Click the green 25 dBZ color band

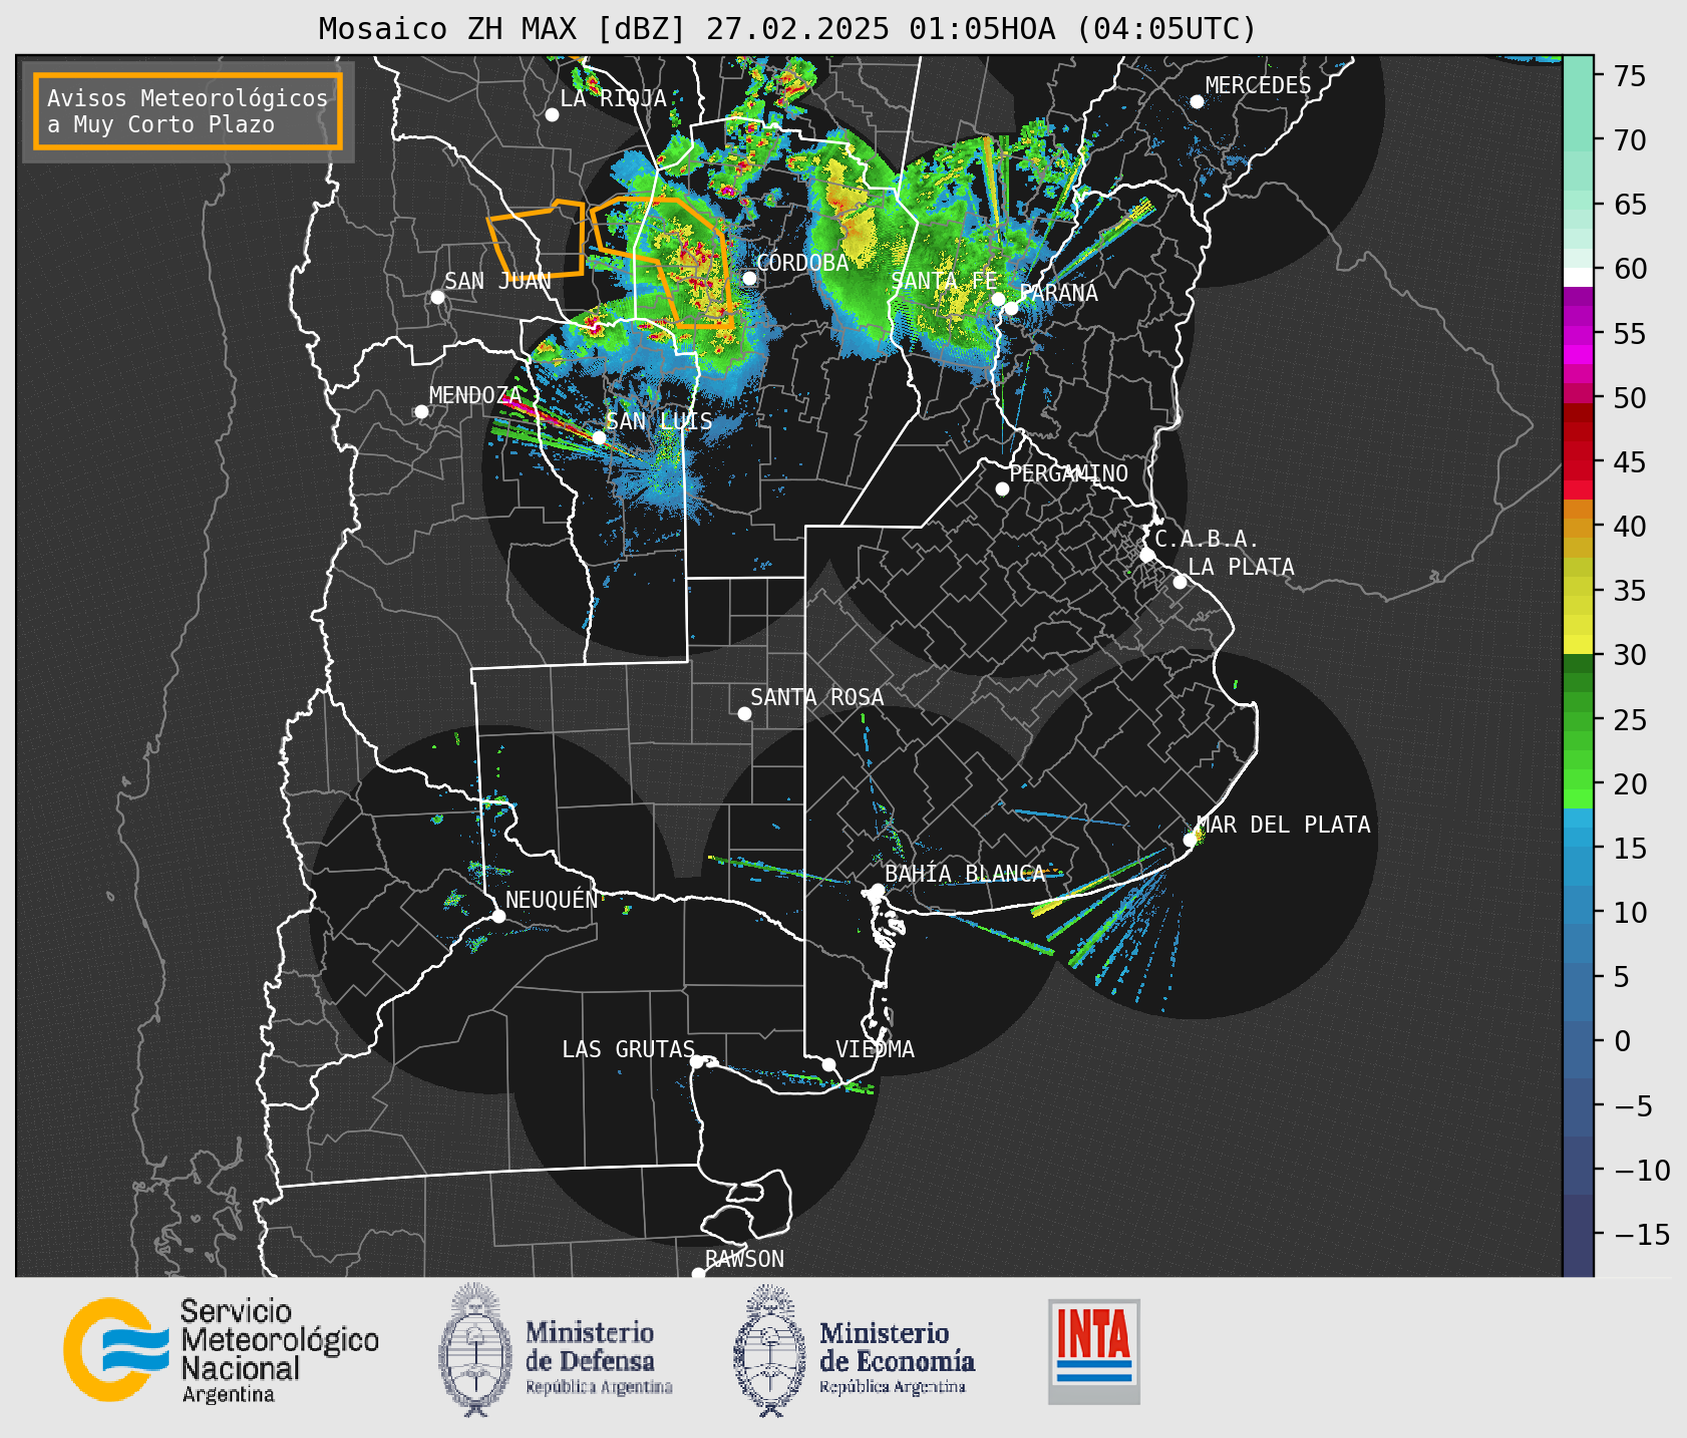(1577, 721)
